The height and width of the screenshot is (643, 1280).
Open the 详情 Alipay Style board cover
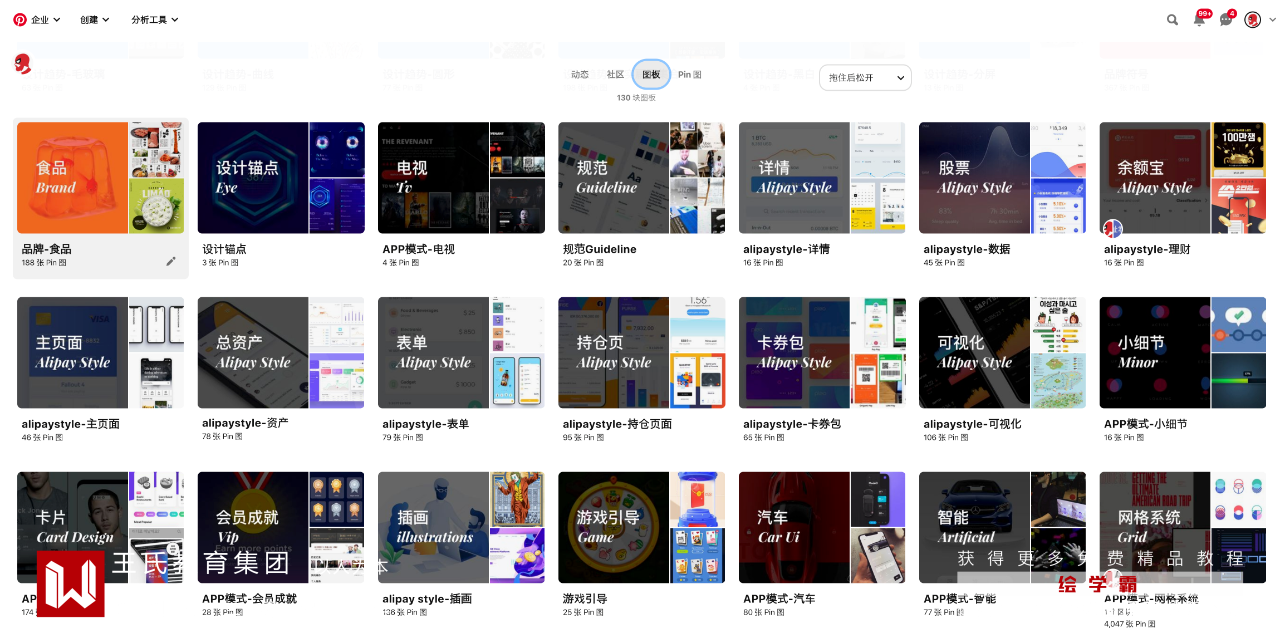[x=822, y=178]
